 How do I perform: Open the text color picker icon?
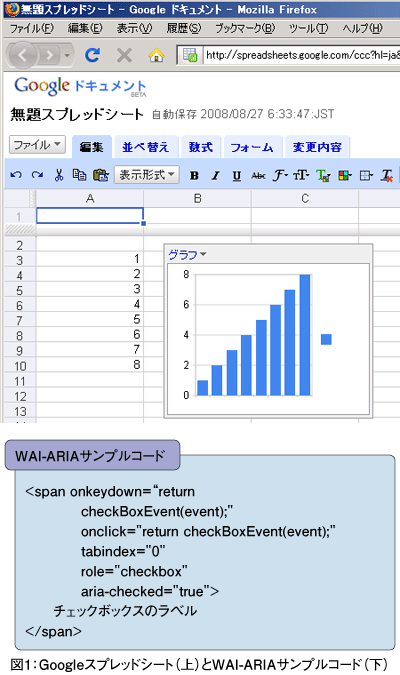[x=323, y=175]
